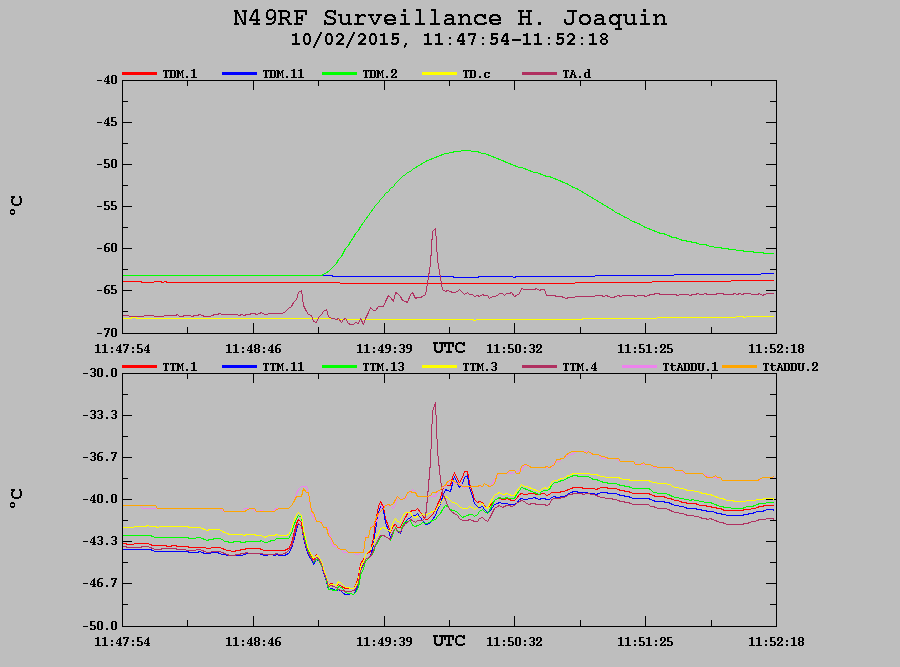Click the blue TTM.11 legend swatch
Viewport: 900px width, 667px height.
pyautogui.click(x=239, y=366)
